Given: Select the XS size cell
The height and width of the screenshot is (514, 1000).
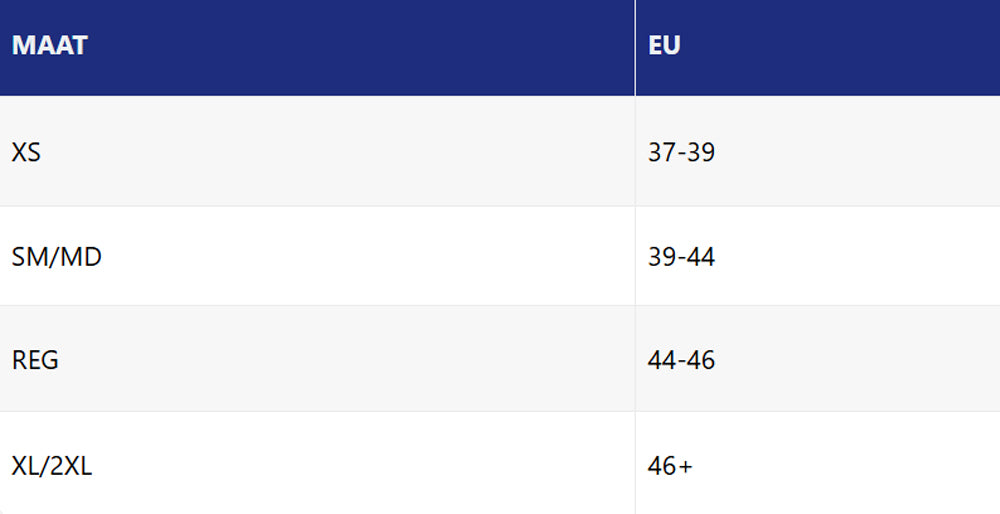Looking at the screenshot, I should point(27,153).
